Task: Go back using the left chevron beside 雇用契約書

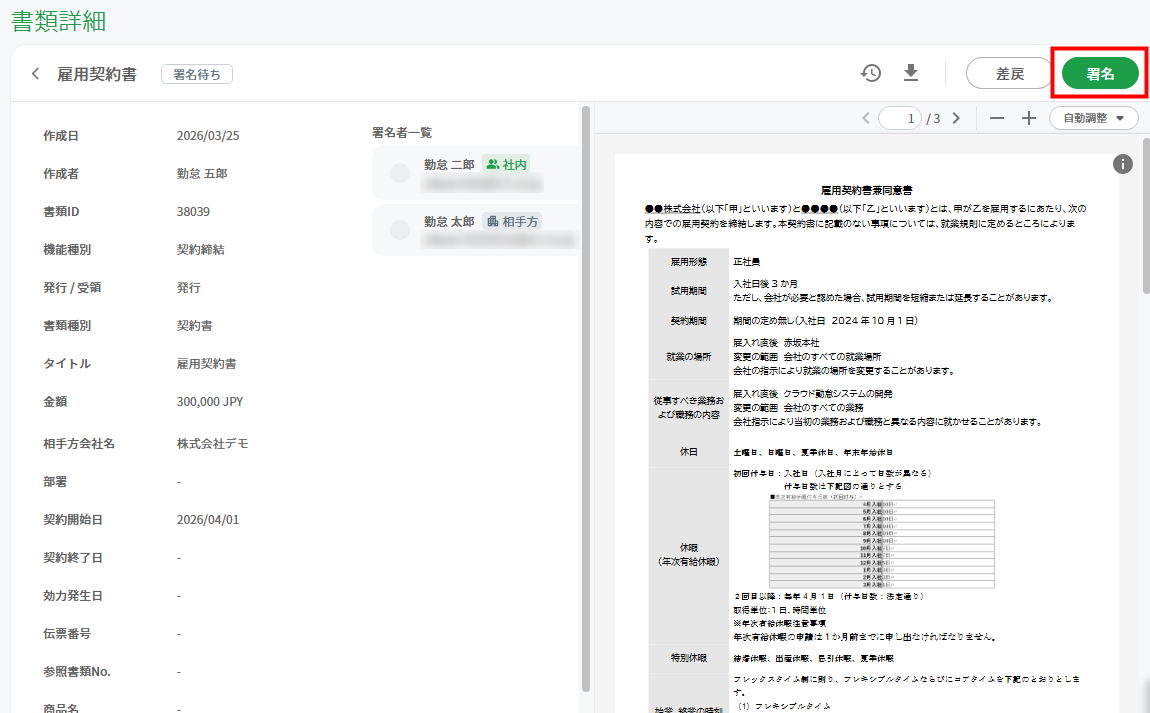Action: click(35, 74)
